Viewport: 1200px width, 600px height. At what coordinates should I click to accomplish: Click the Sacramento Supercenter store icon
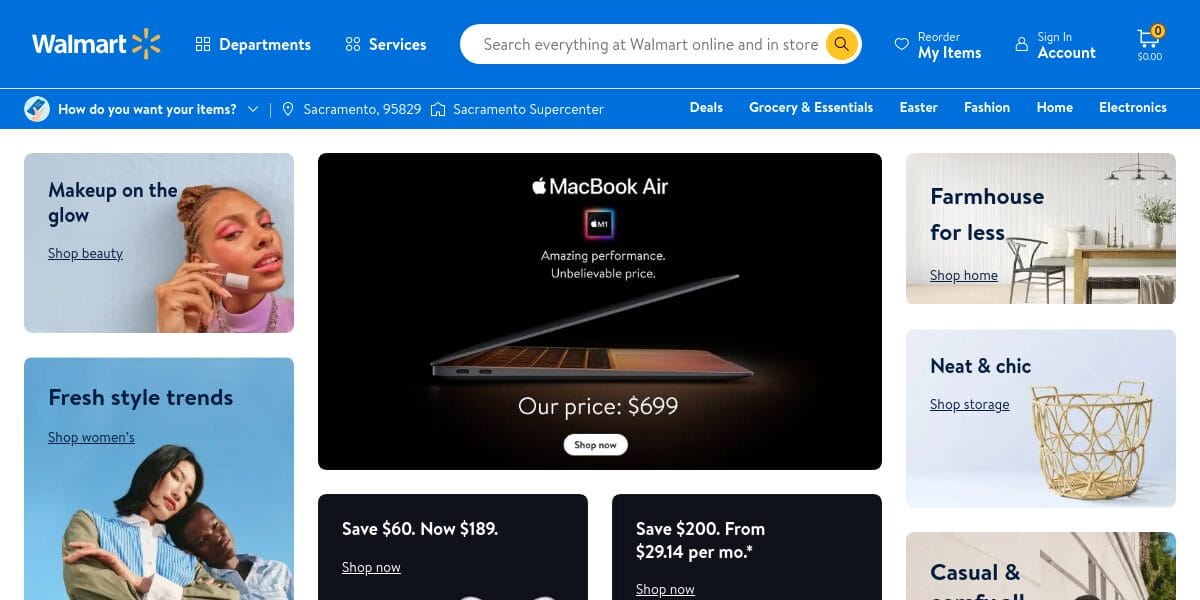[438, 109]
